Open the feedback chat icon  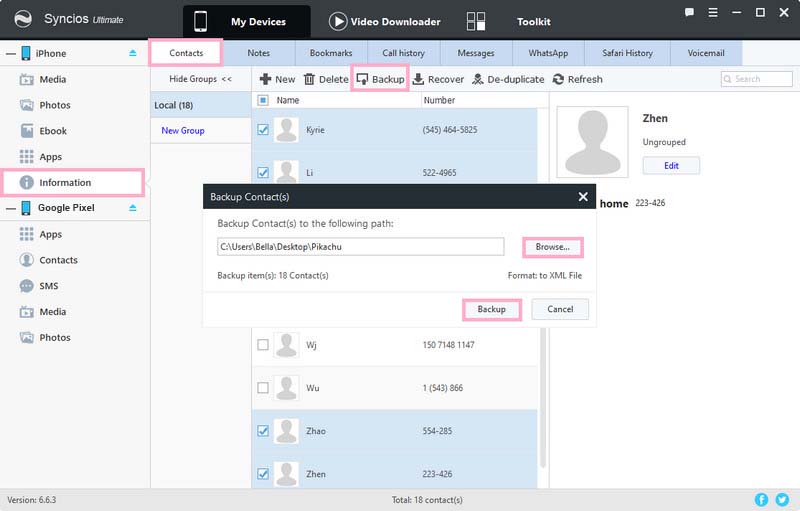[x=689, y=13]
